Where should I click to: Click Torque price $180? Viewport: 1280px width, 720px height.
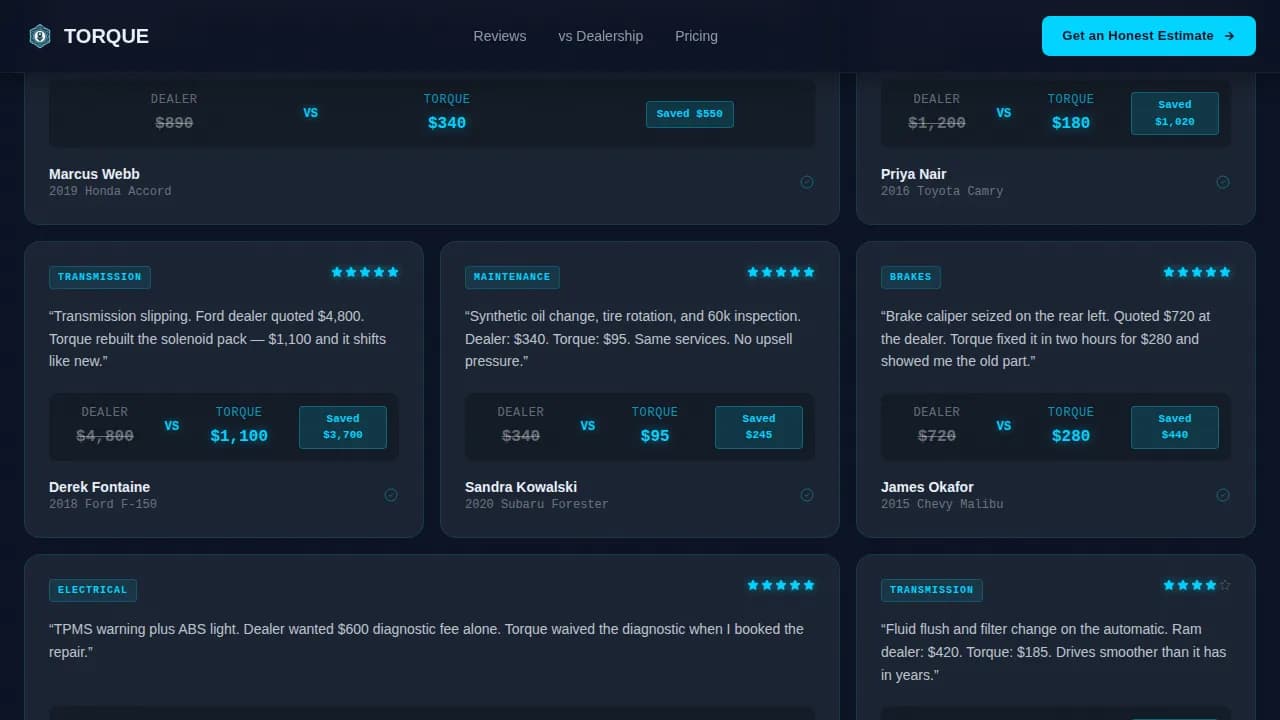(x=1071, y=123)
